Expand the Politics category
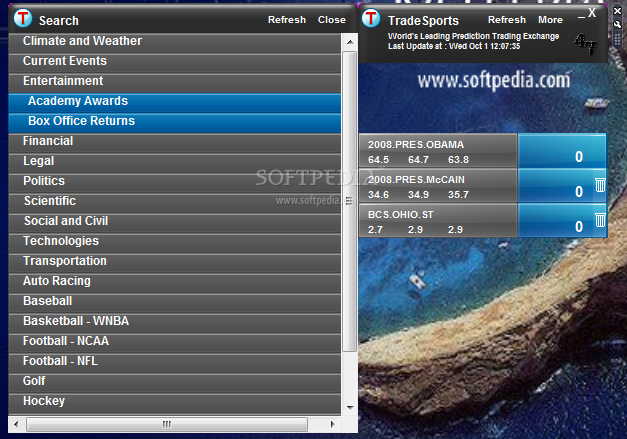Screen dimensions: 627x439 [x=175, y=183]
